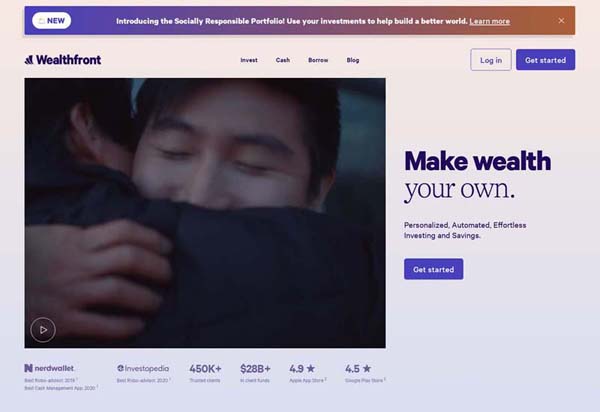The width and height of the screenshot is (600, 412).
Task: Click the Wealthfront logo
Action: [63, 60]
